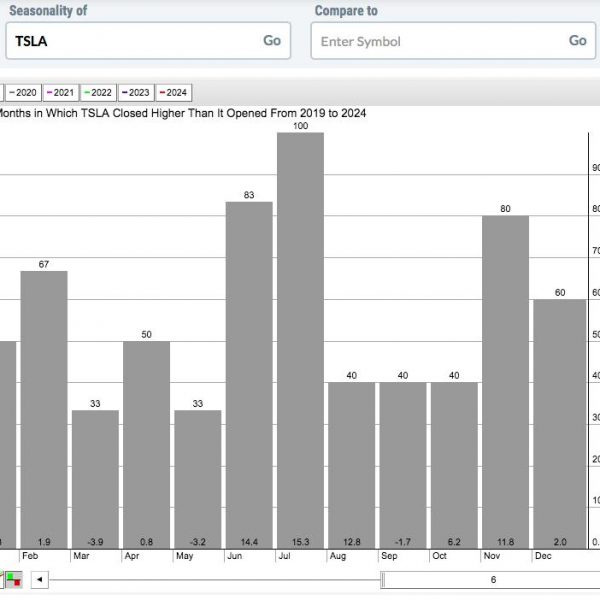
Task: Select the candlestick chart mode icon
Action: pos(13,579)
